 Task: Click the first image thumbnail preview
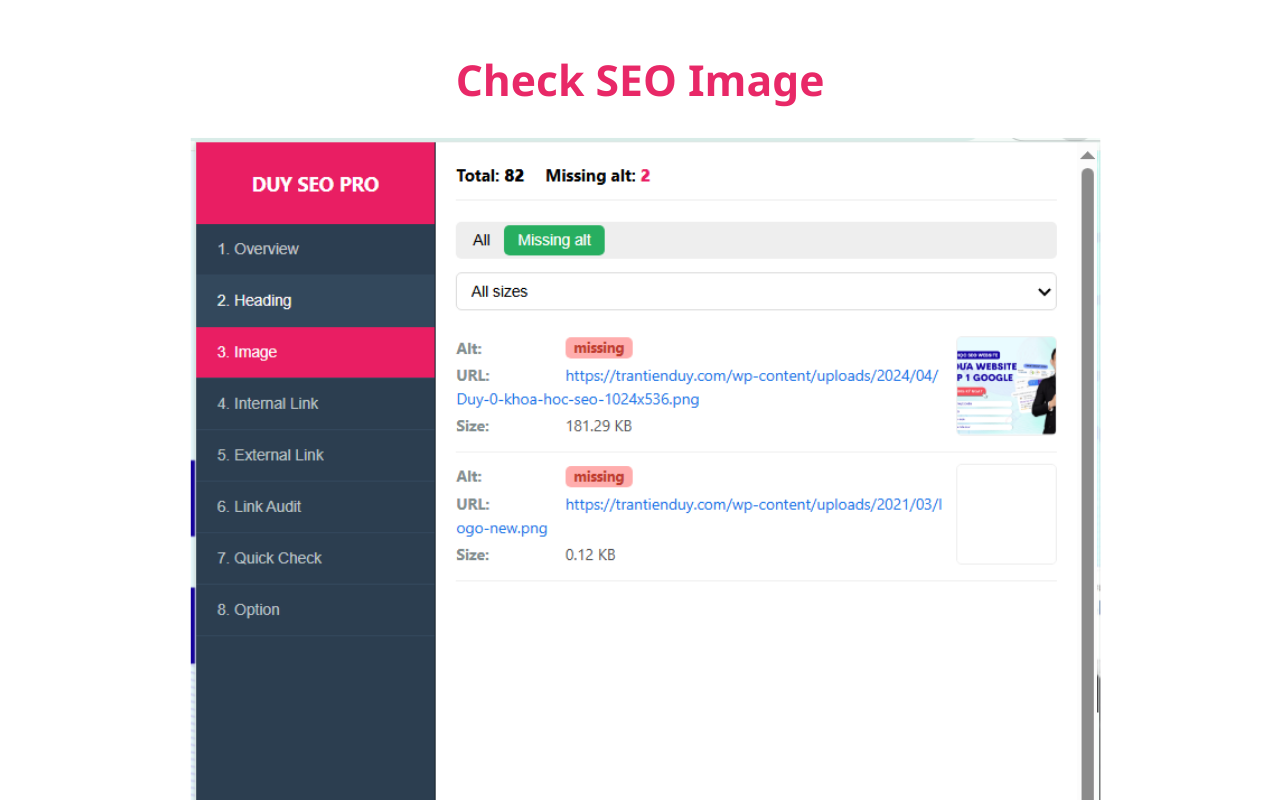pyautogui.click(x=1006, y=386)
